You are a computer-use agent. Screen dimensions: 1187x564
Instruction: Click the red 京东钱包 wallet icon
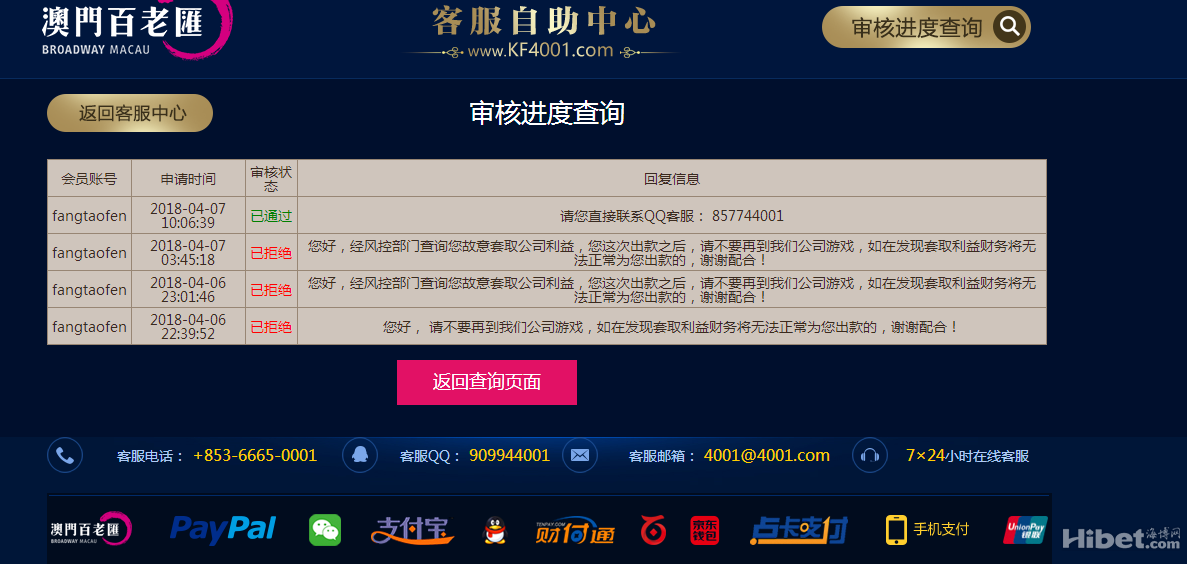[704, 530]
